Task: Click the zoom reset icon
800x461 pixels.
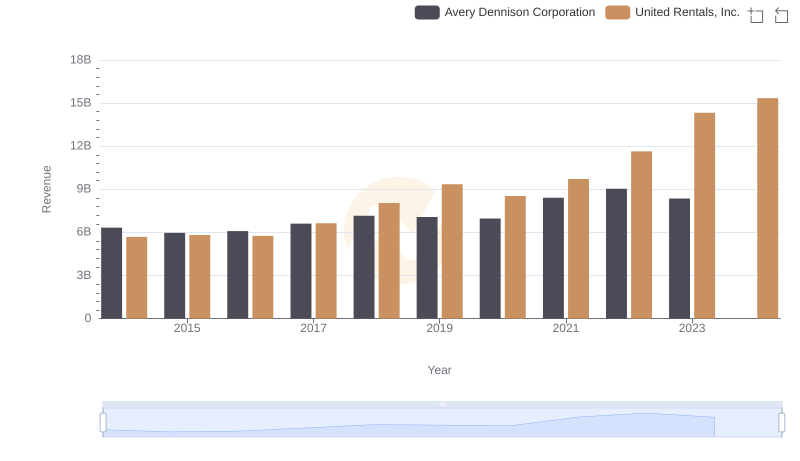Action: click(781, 15)
